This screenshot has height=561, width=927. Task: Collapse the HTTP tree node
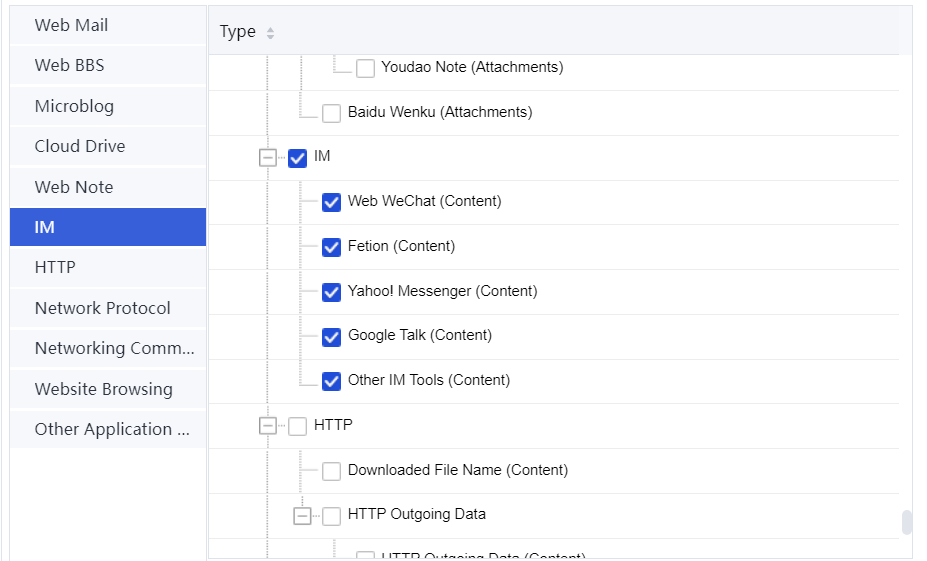click(267, 426)
